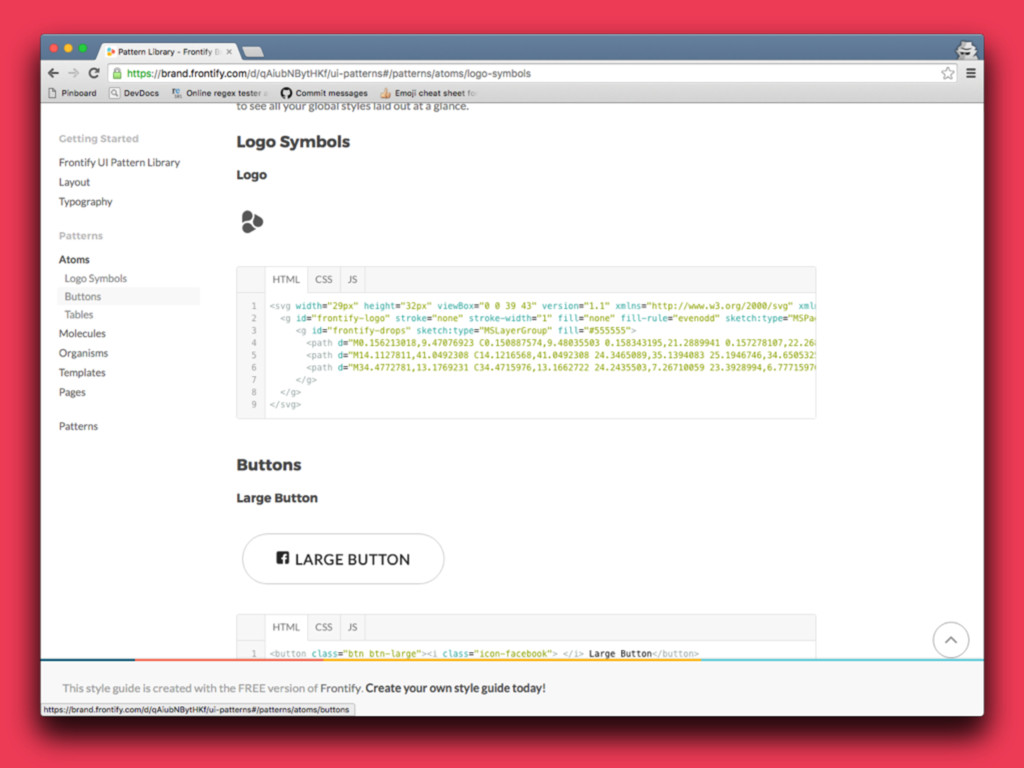
Task: Click the browser back arrow
Action: point(54,73)
